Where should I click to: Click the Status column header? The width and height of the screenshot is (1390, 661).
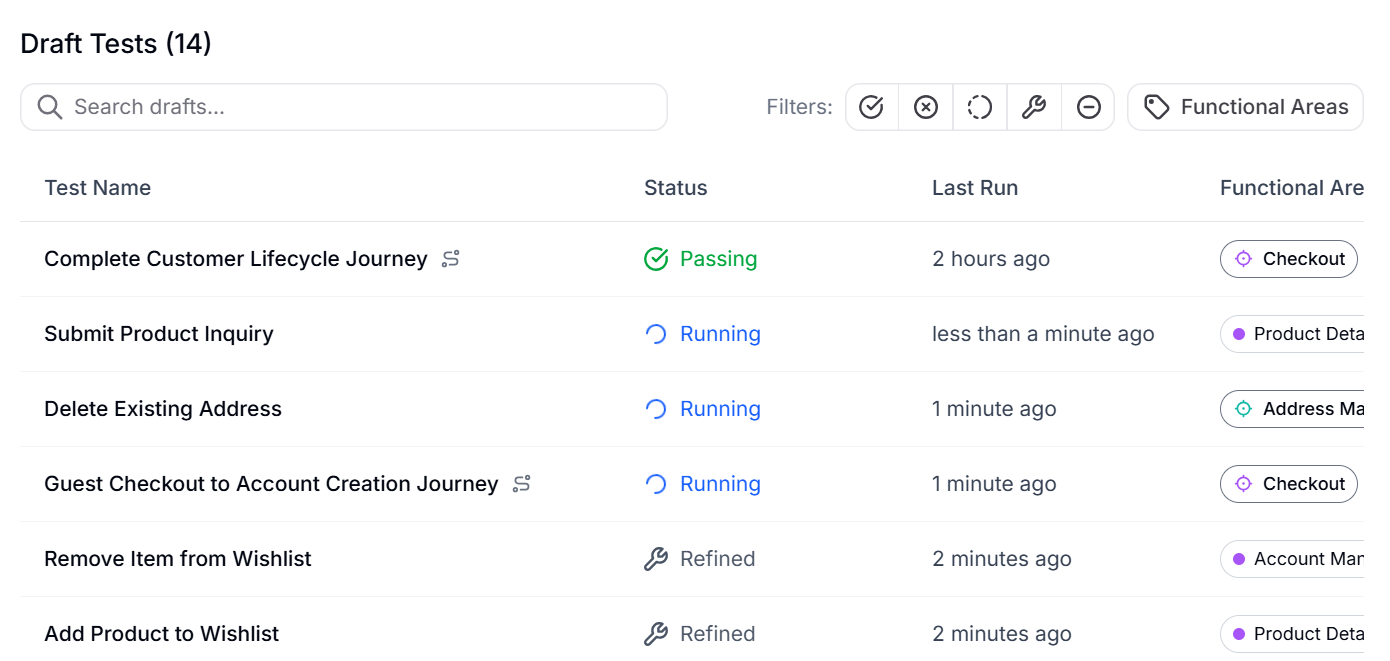coord(675,188)
